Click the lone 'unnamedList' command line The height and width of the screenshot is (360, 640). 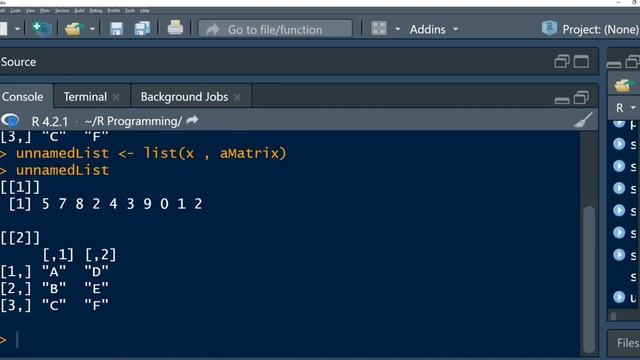pyautogui.click(x=62, y=170)
